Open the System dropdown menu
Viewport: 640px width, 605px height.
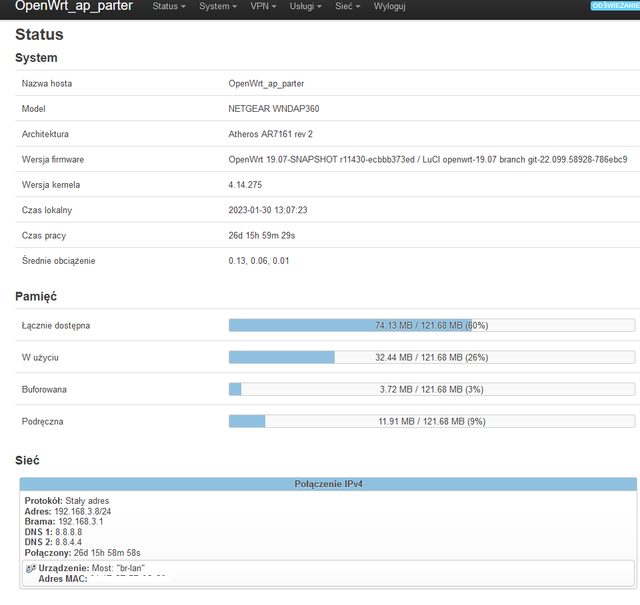click(x=218, y=6)
